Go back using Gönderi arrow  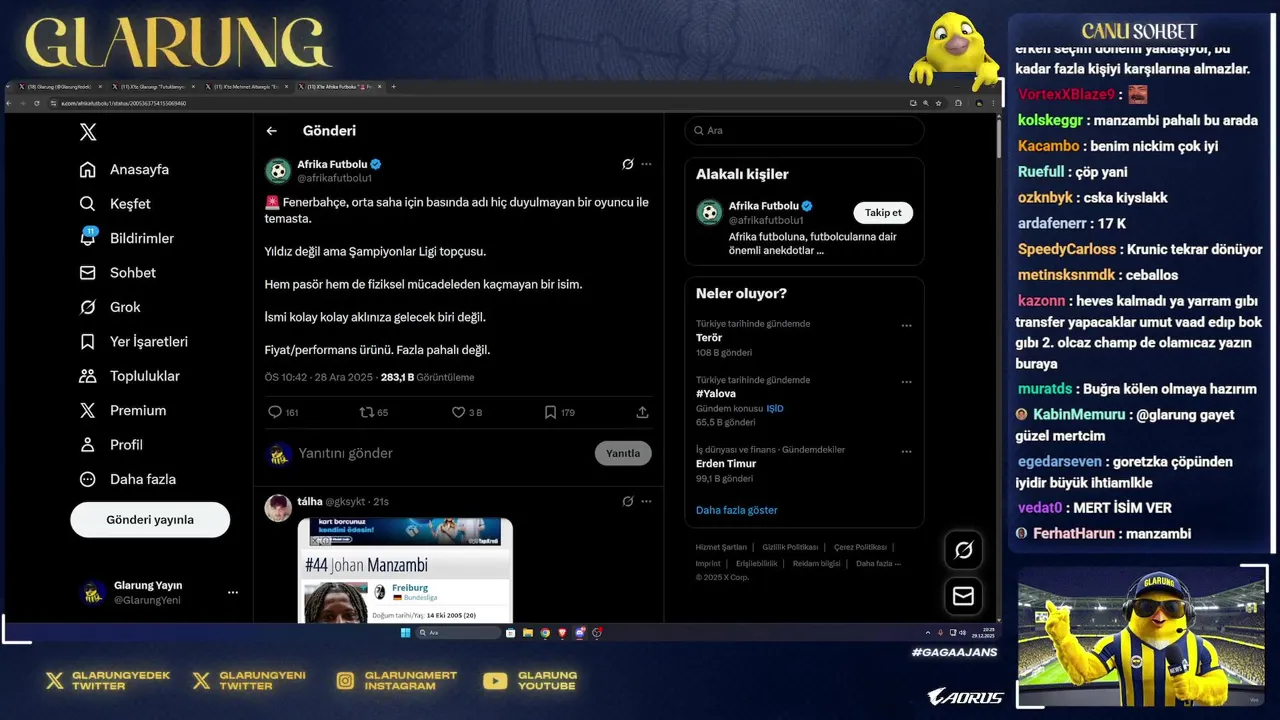tap(271, 131)
